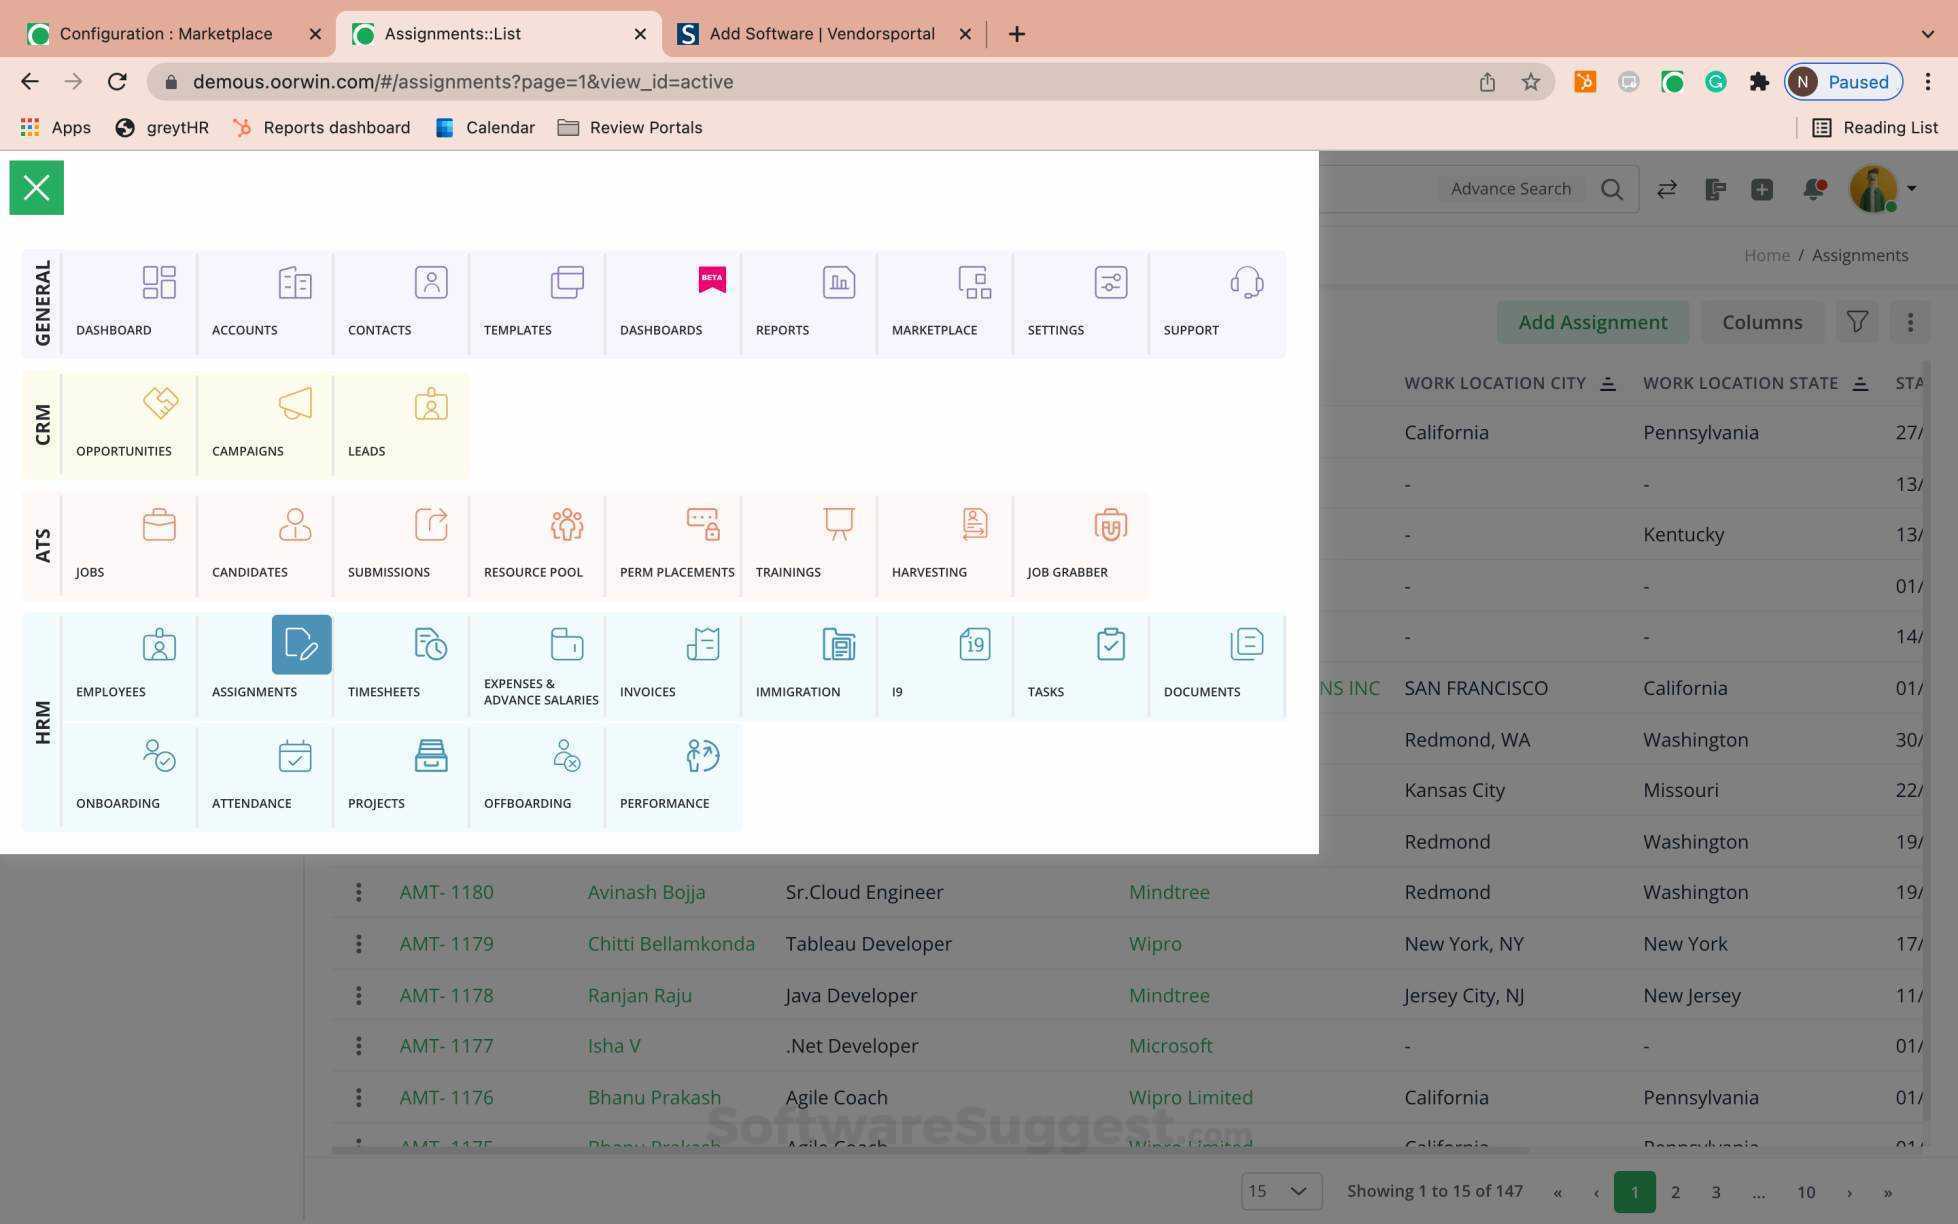Click the Add Assignment button
Viewport: 1958px width, 1224px height.
(1593, 322)
